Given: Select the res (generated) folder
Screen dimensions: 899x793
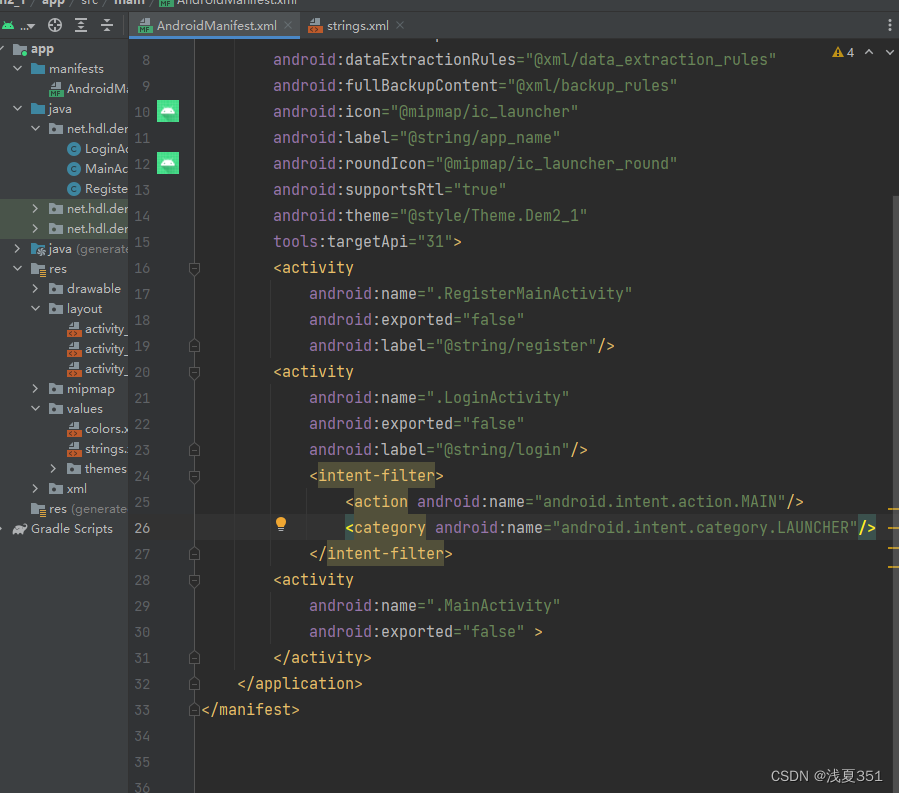Looking at the screenshot, I should (x=80, y=509).
